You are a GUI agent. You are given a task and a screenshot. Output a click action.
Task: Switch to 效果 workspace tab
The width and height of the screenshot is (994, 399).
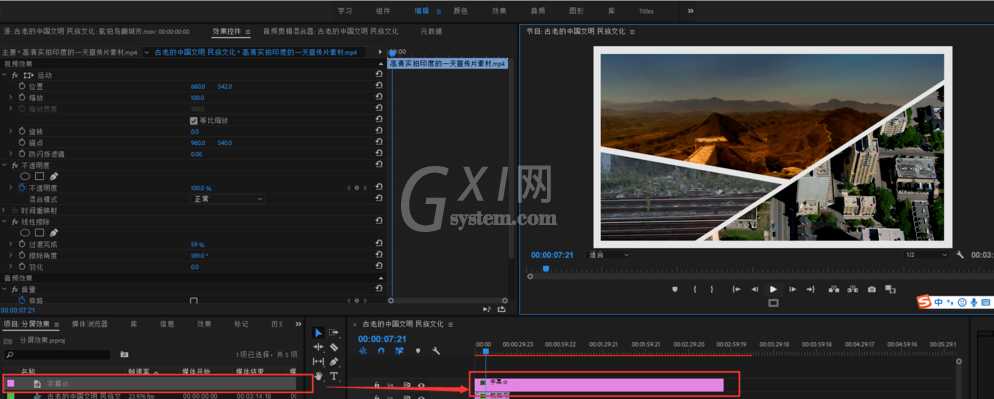pos(500,11)
